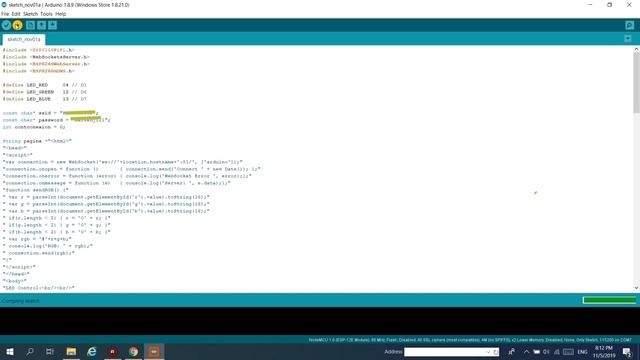This screenshot has height=360, width=640.
Task: Click the ENG language indicator
Action: click(x=582, y=352)
